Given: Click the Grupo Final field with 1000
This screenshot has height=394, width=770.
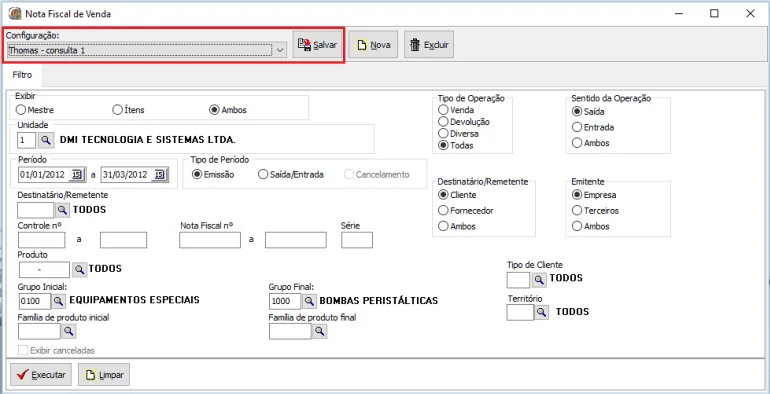Looking at the screenshot, I should [285, 300].
